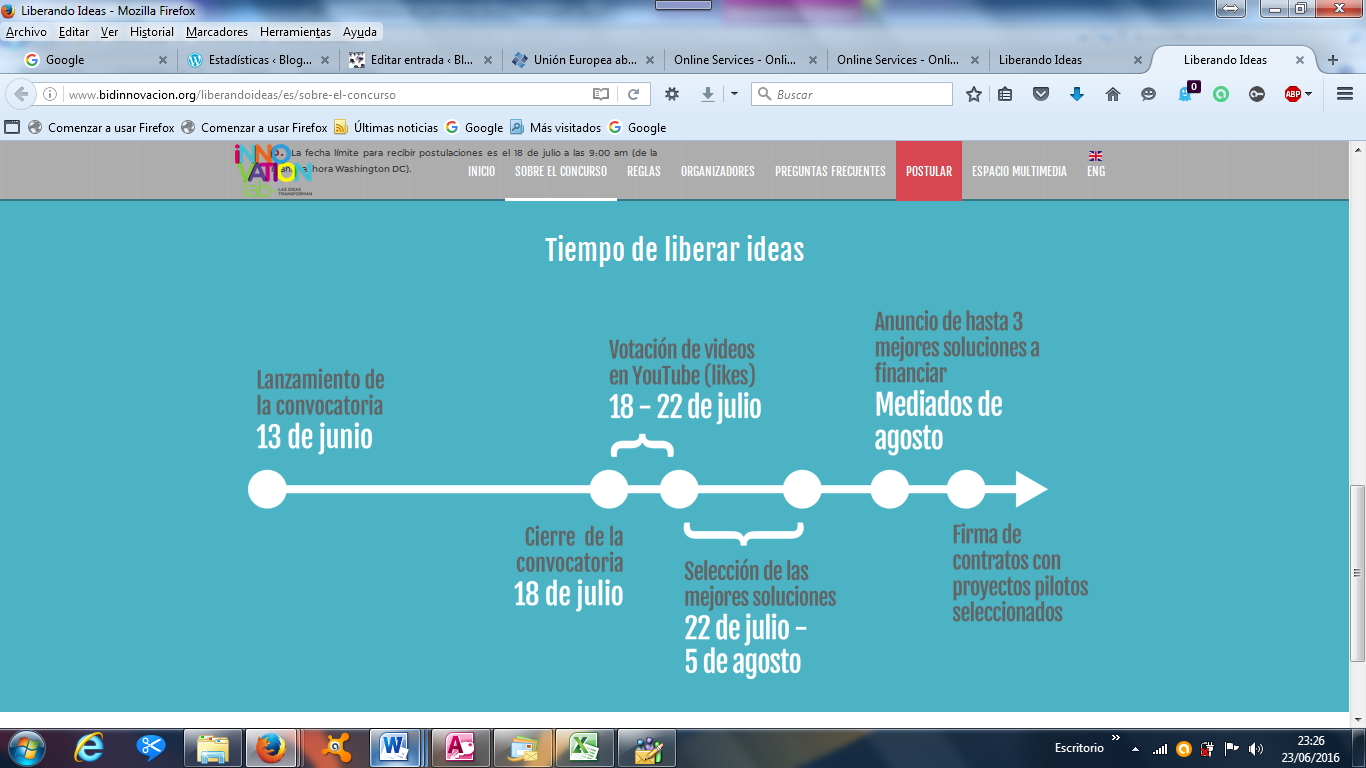Open a new tab with plus button
The image size is (1366, 768).
[x=1332, y=60]
